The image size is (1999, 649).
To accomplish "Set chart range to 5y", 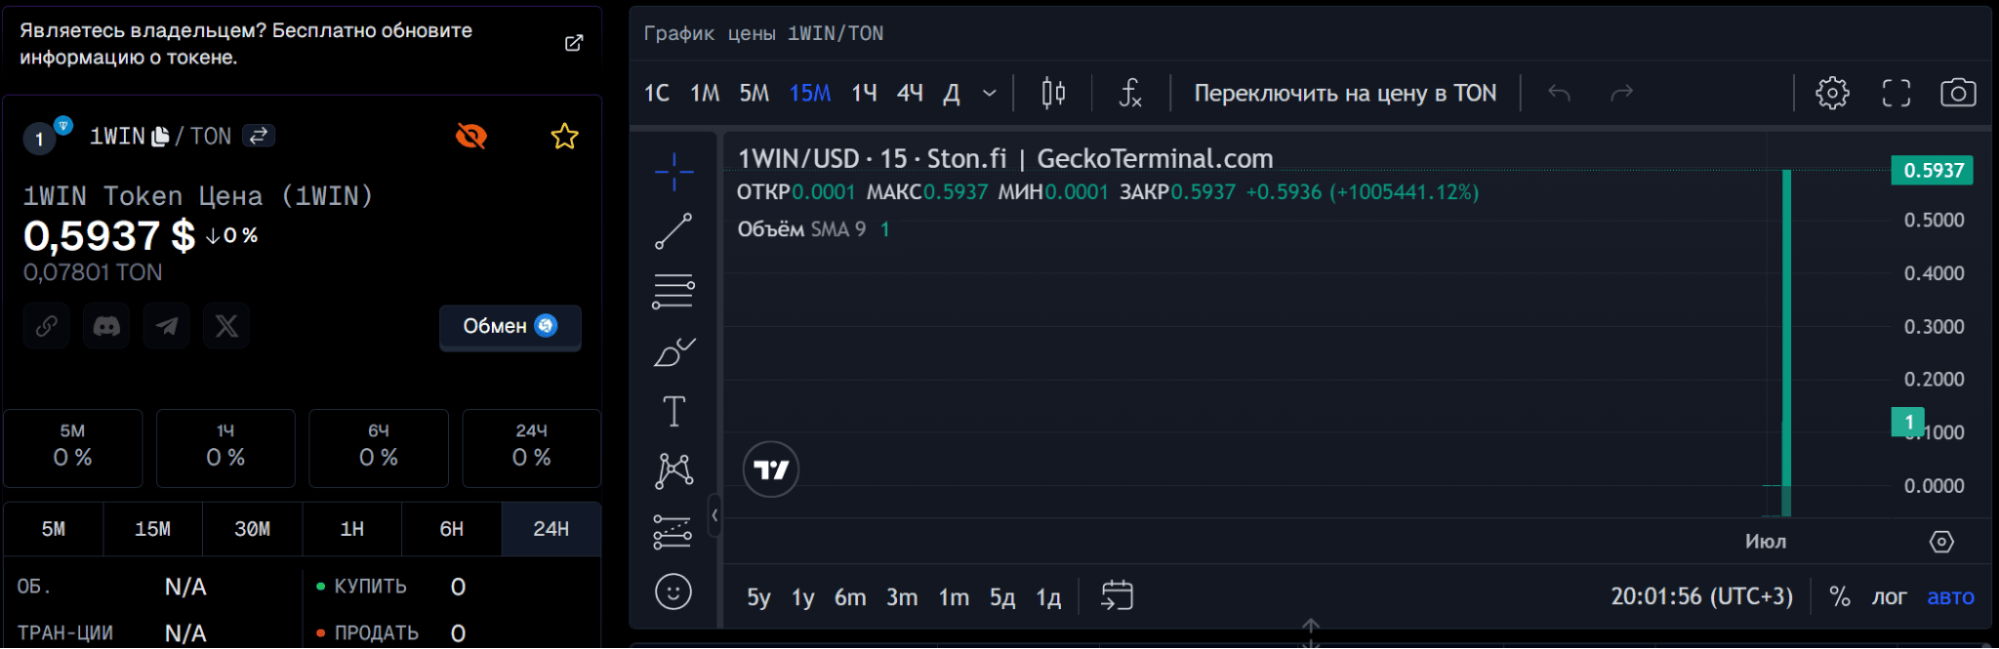I will pos(759,597).
